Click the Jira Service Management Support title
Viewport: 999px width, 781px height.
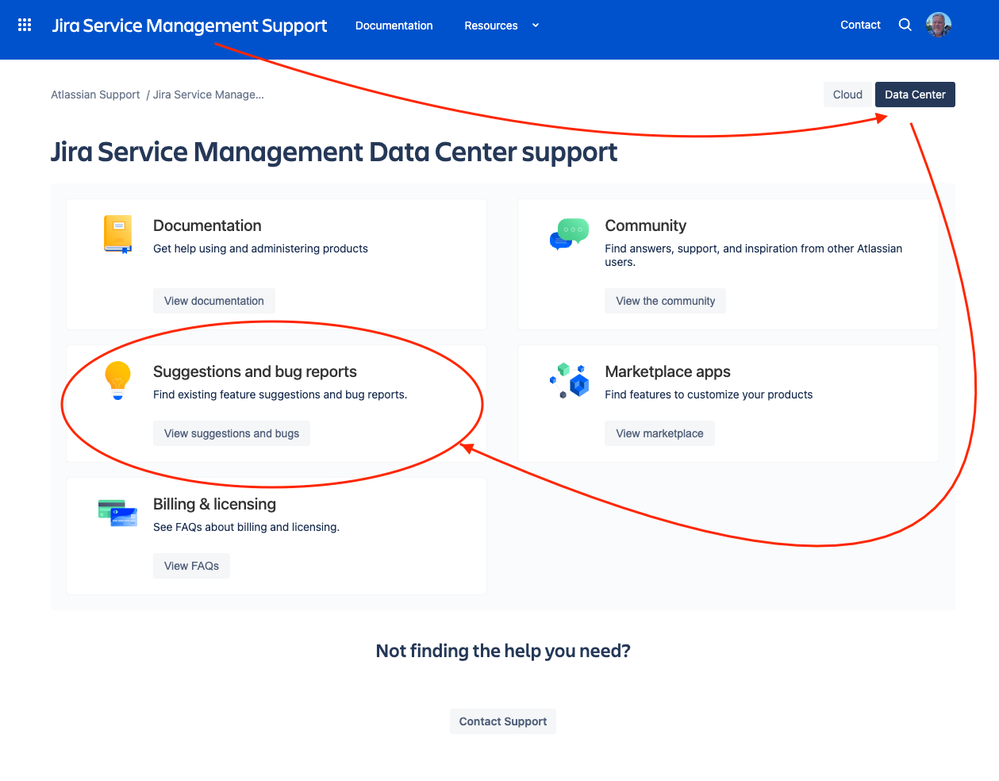(x=189, y=25)
